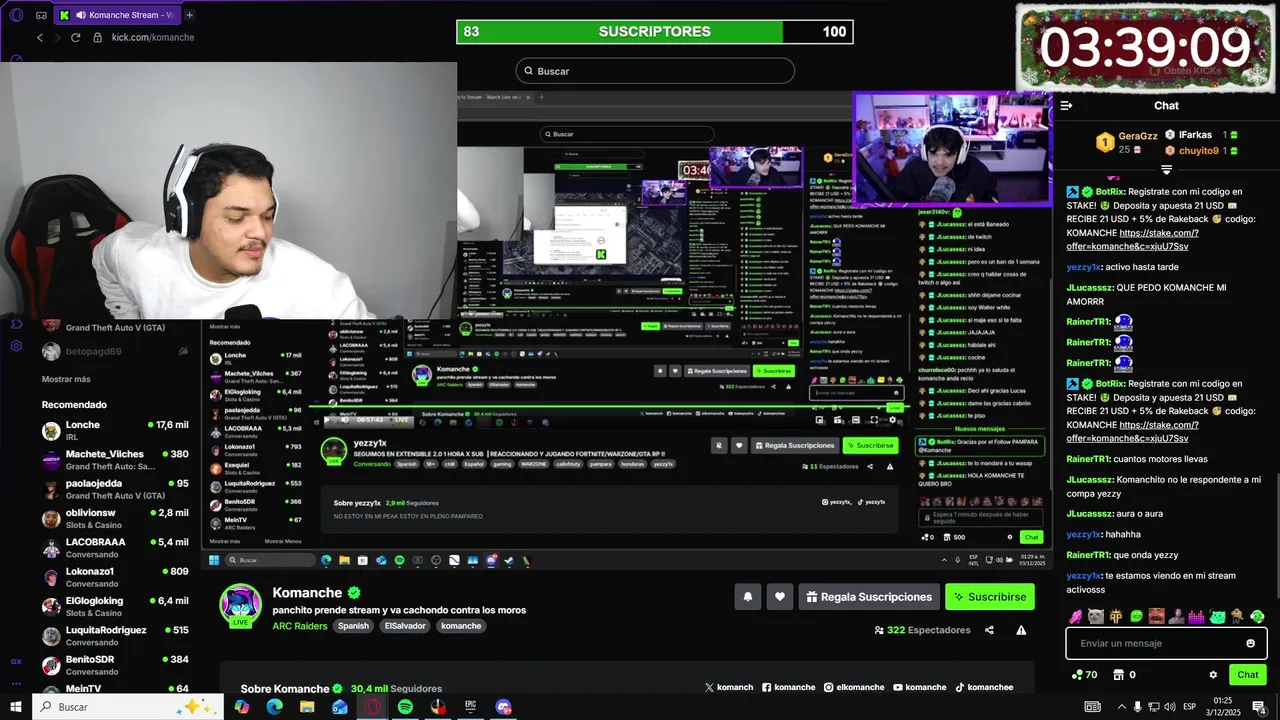Open recommended channel LACOBRAAA

(115, 548)
